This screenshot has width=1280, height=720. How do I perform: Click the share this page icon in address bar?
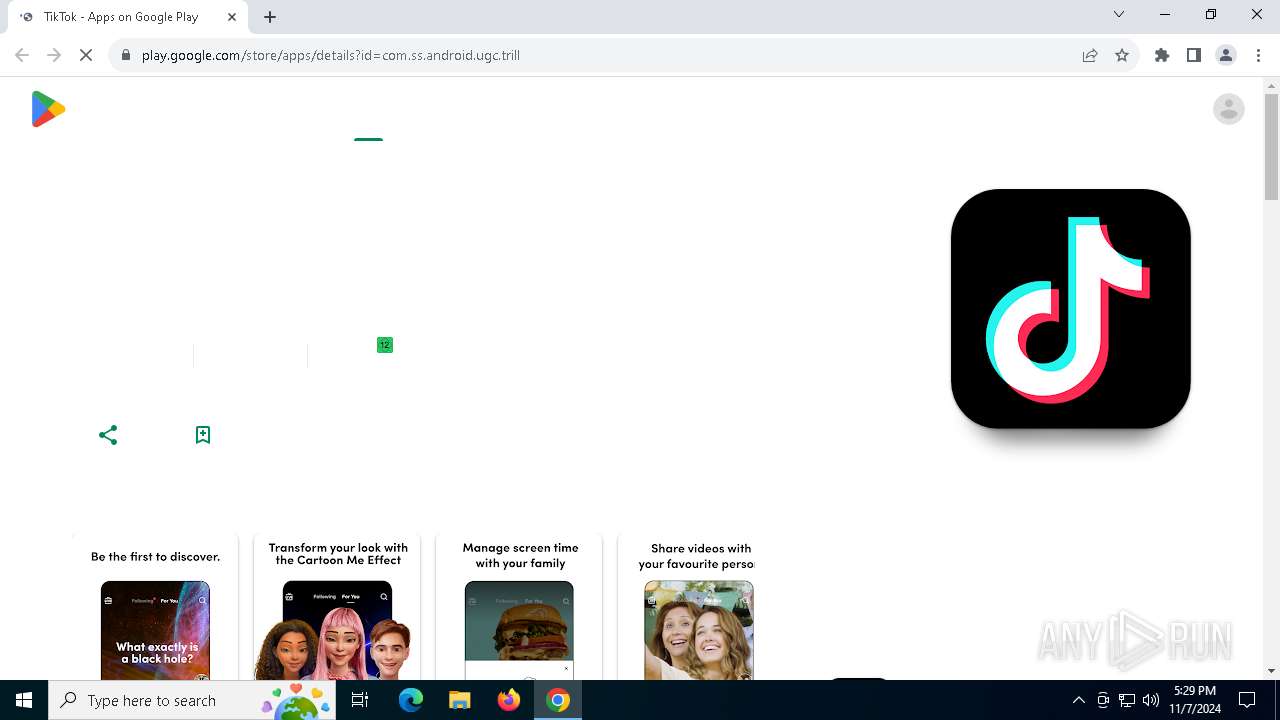tap(1090, 55)
